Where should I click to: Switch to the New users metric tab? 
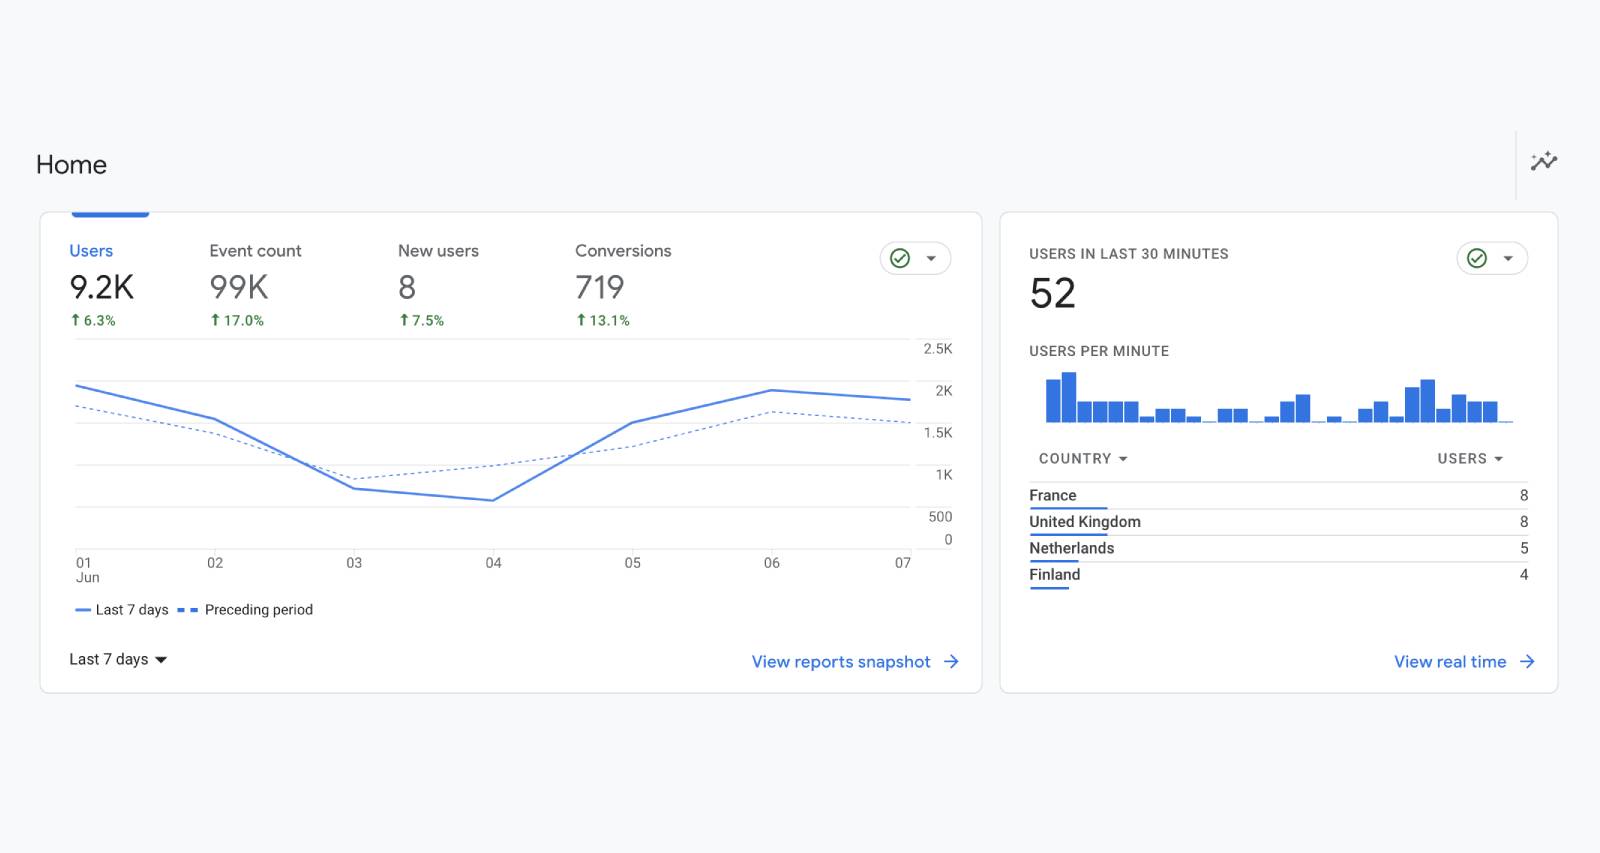tap(438, 251)
